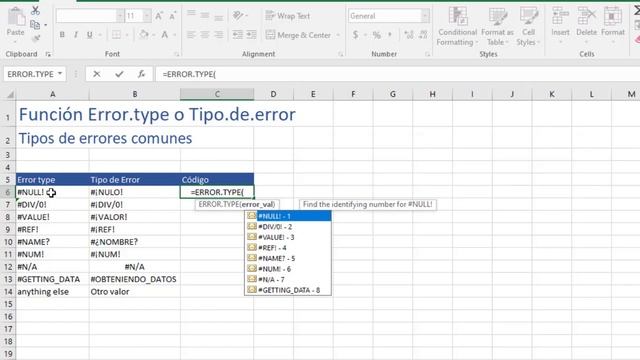Click the Delete cells button
Screen dimensions: 640x360
coord(586,24)
